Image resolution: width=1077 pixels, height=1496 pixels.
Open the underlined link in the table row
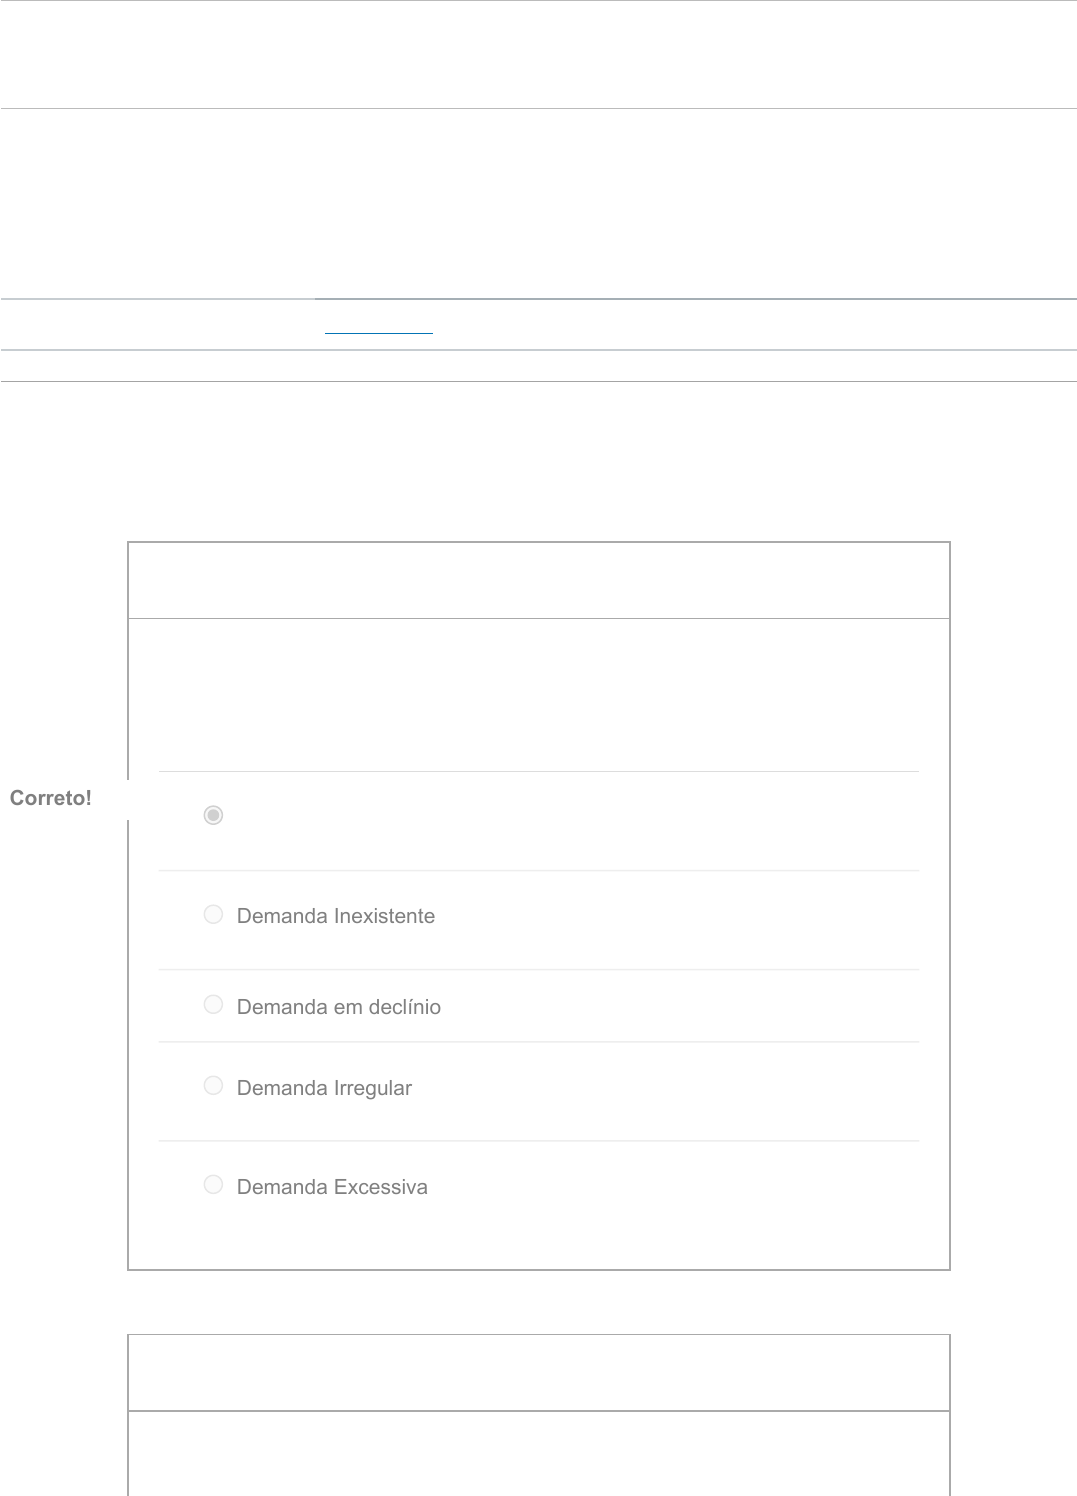click(379, 326)
